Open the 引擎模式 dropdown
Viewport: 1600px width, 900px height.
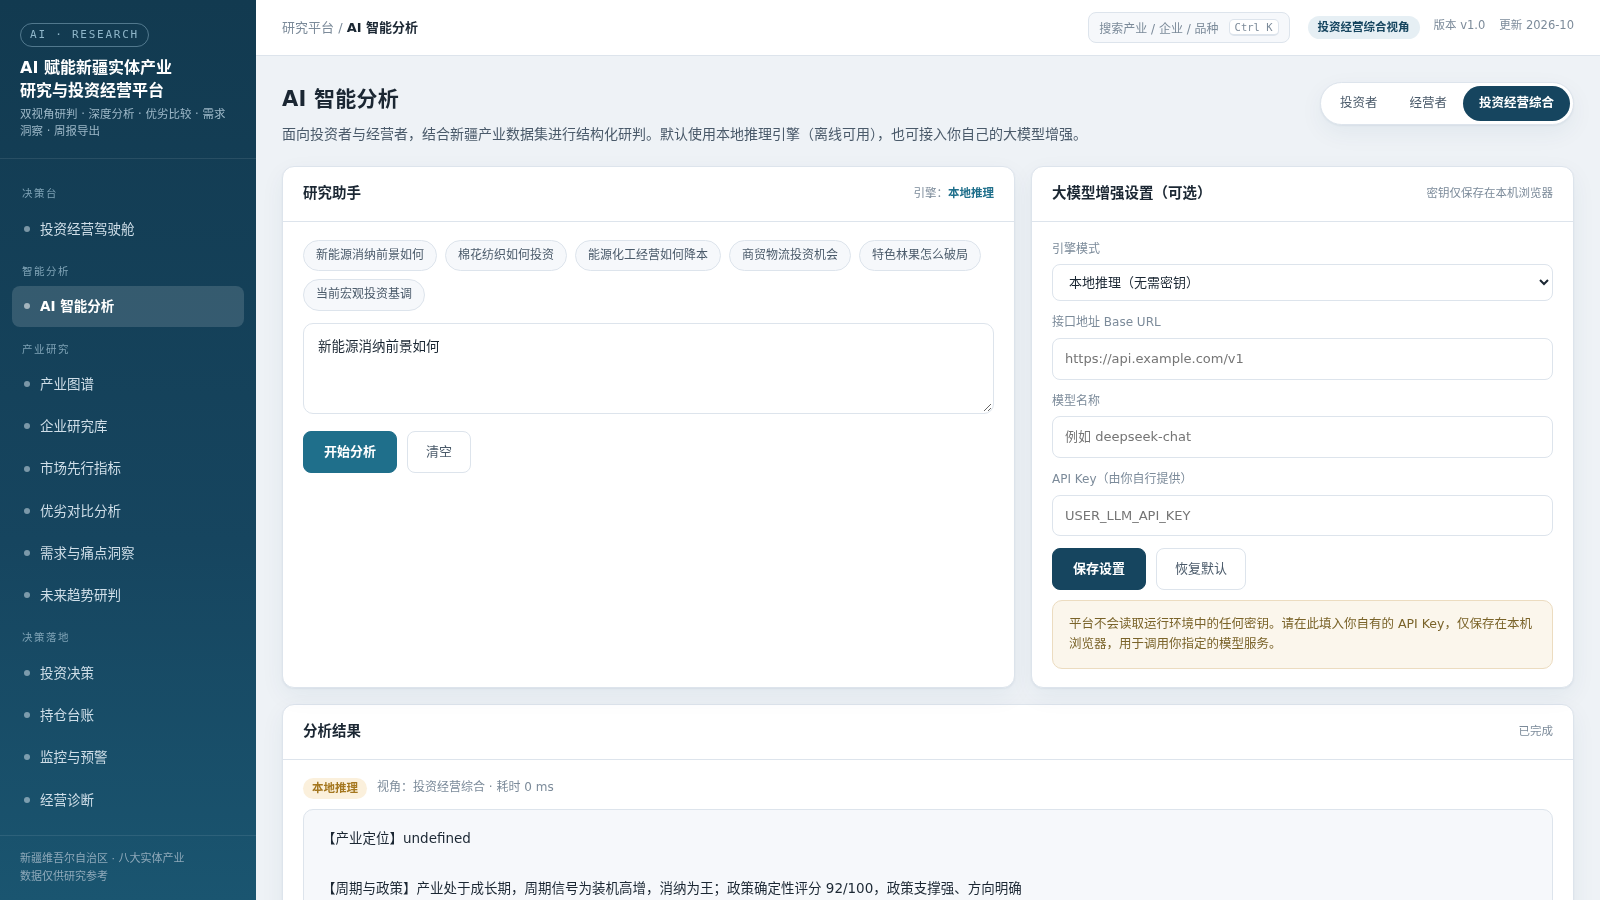(x=1302, y=283)
